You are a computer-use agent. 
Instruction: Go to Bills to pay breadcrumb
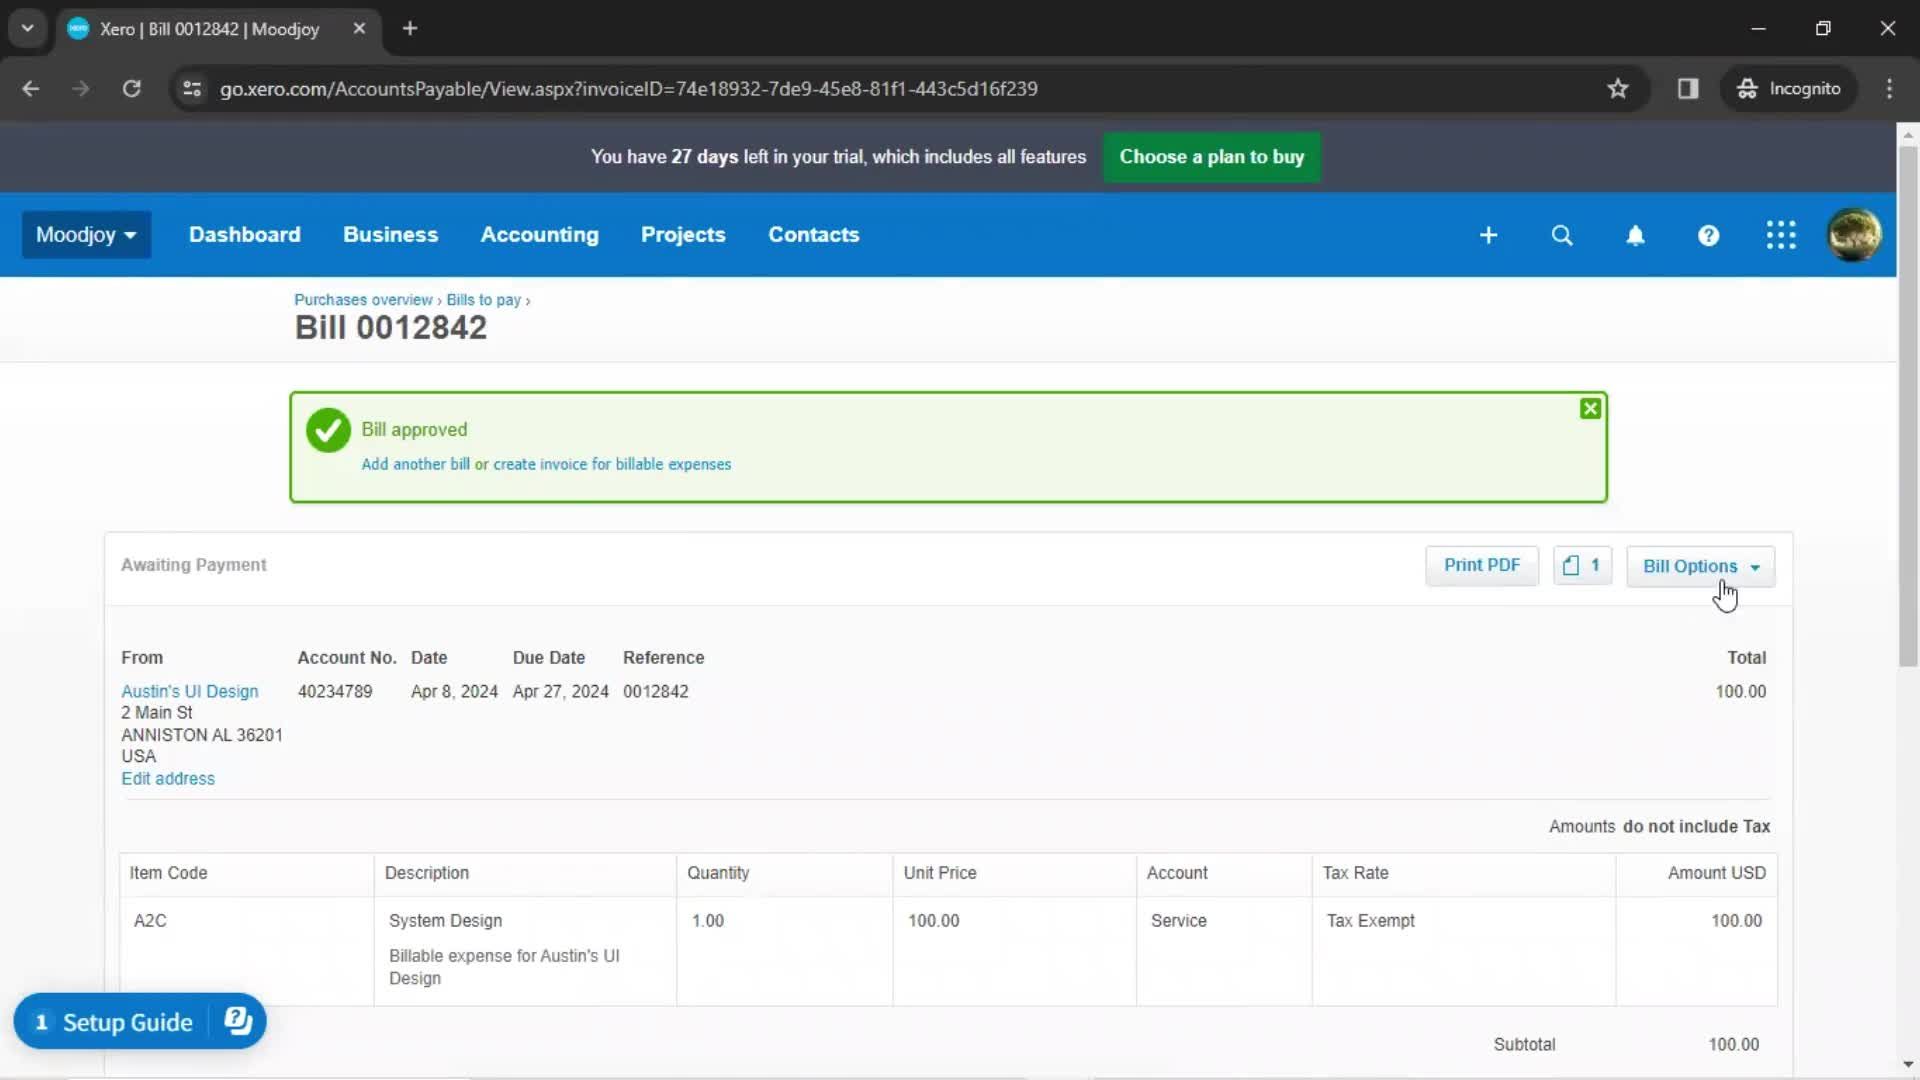pos(483,300)
